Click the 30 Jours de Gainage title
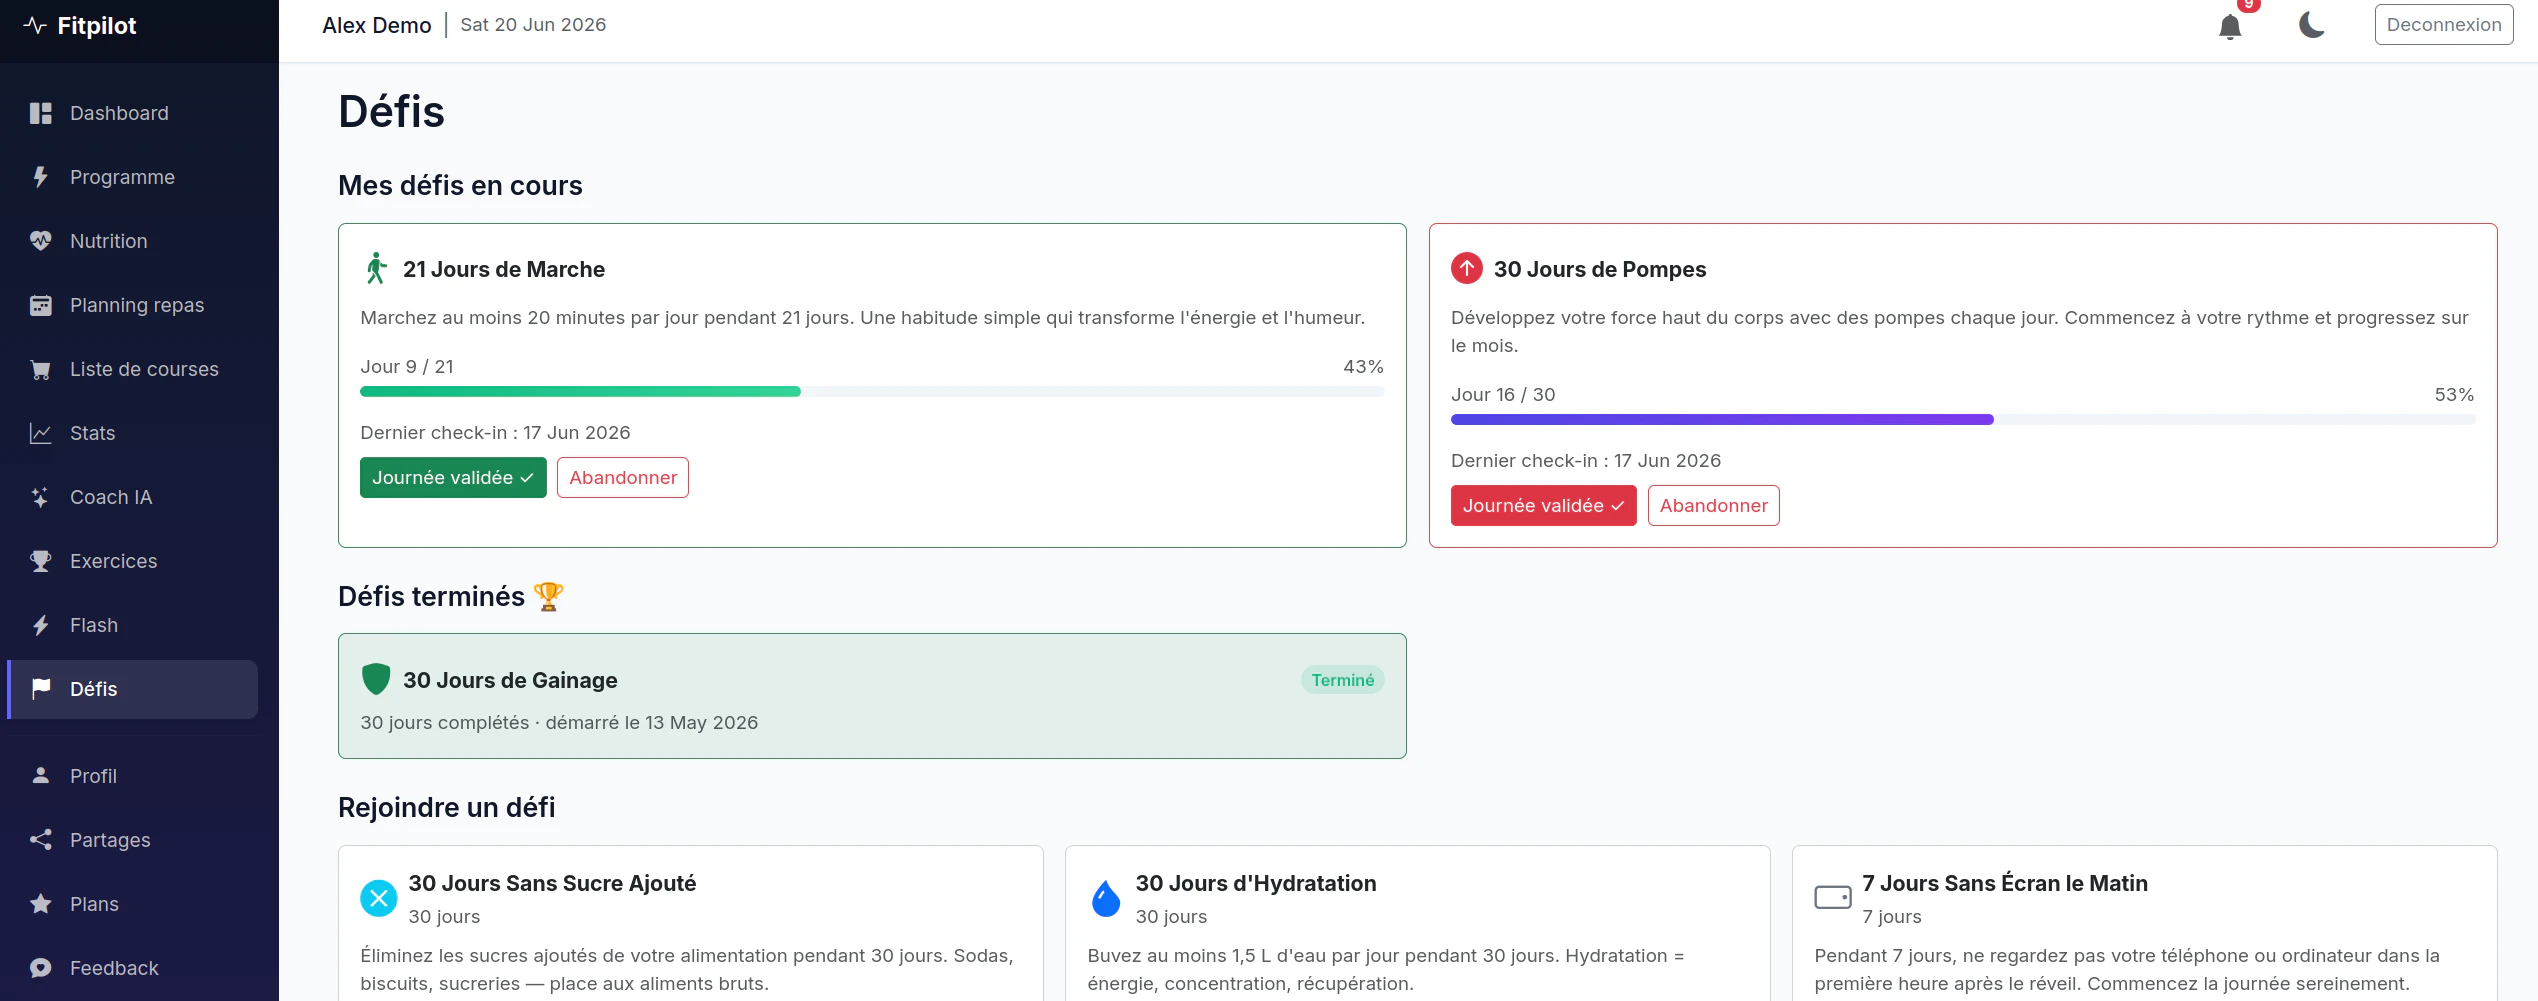Viewport: 2538px width, 1001px height. 510,680
